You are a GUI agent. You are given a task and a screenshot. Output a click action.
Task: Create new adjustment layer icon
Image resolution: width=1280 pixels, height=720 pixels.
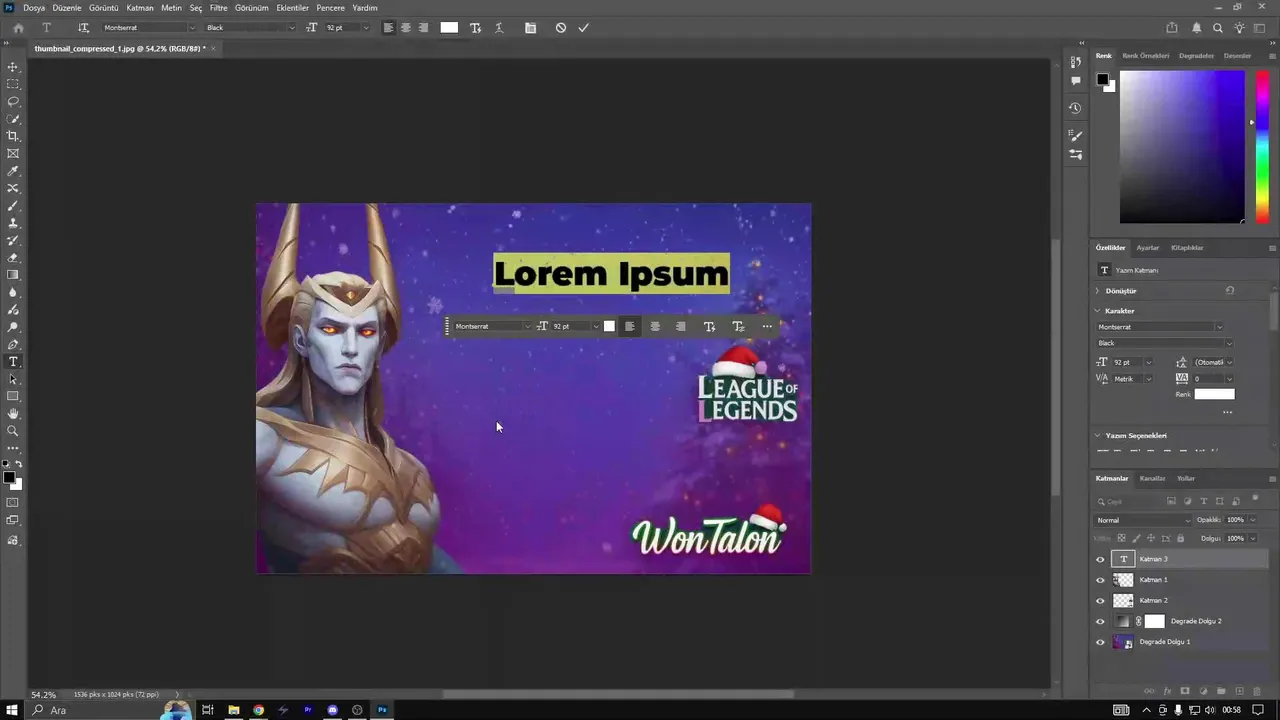(1203, 691)
